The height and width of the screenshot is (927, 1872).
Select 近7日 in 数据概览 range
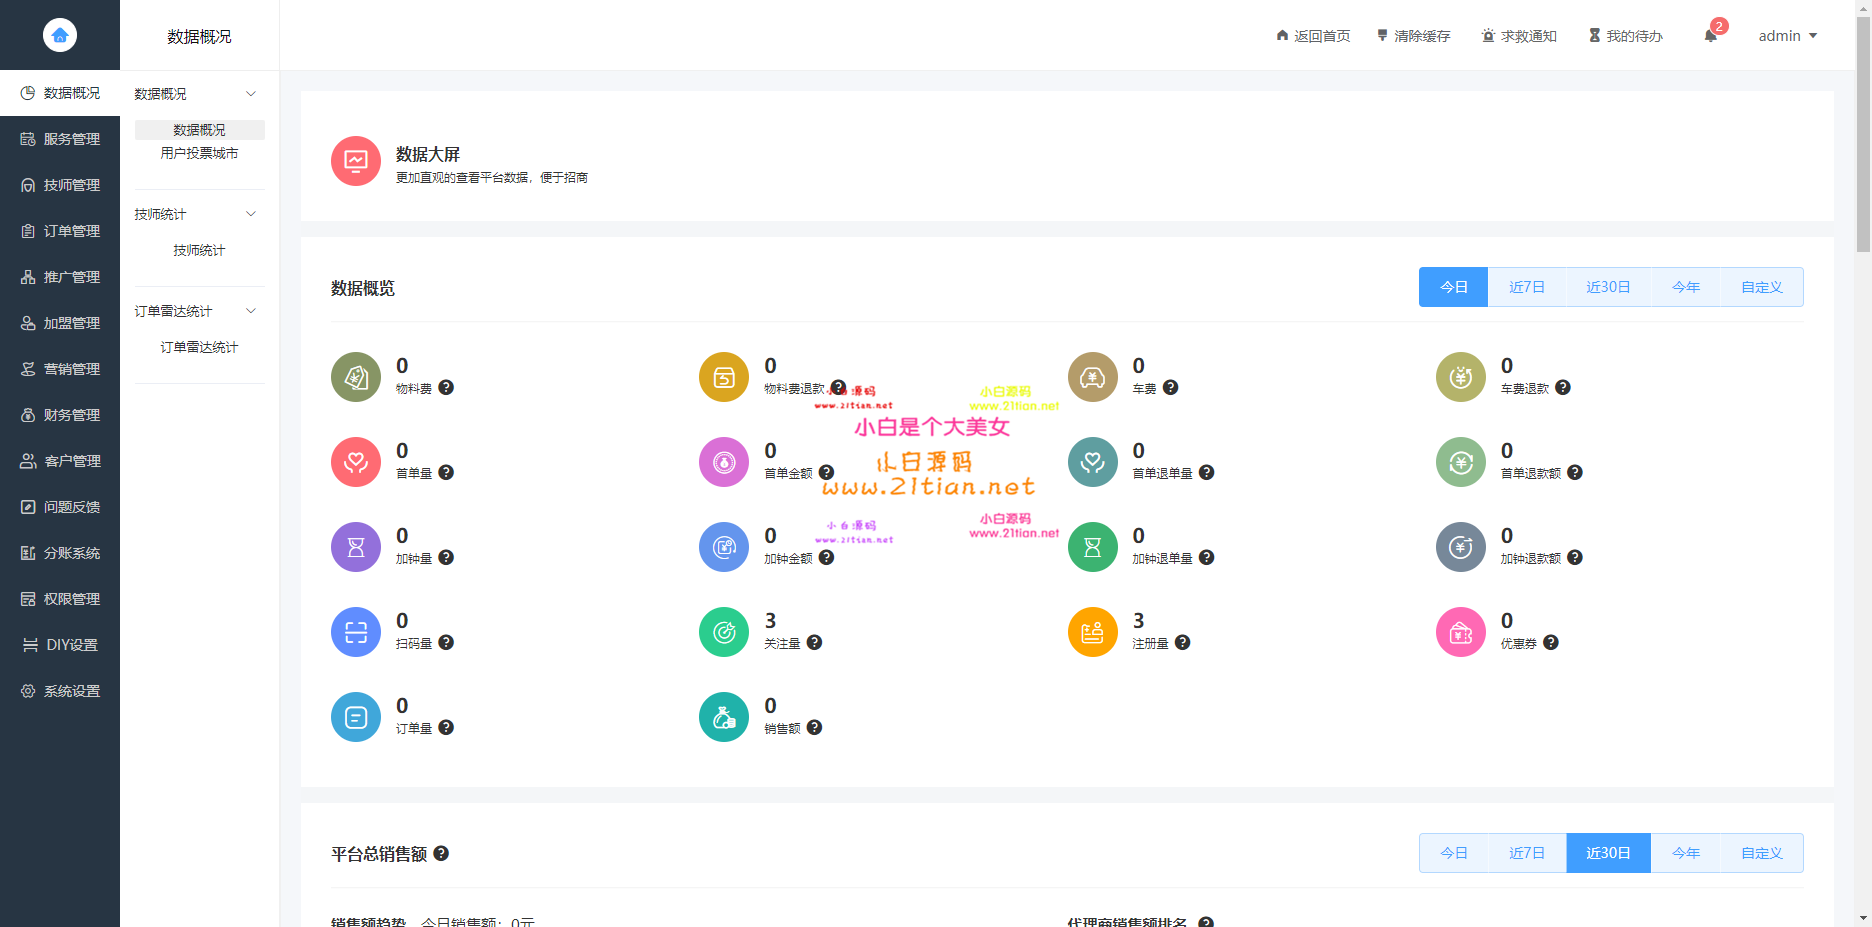pyautogui.click(x=1526, y=287)
